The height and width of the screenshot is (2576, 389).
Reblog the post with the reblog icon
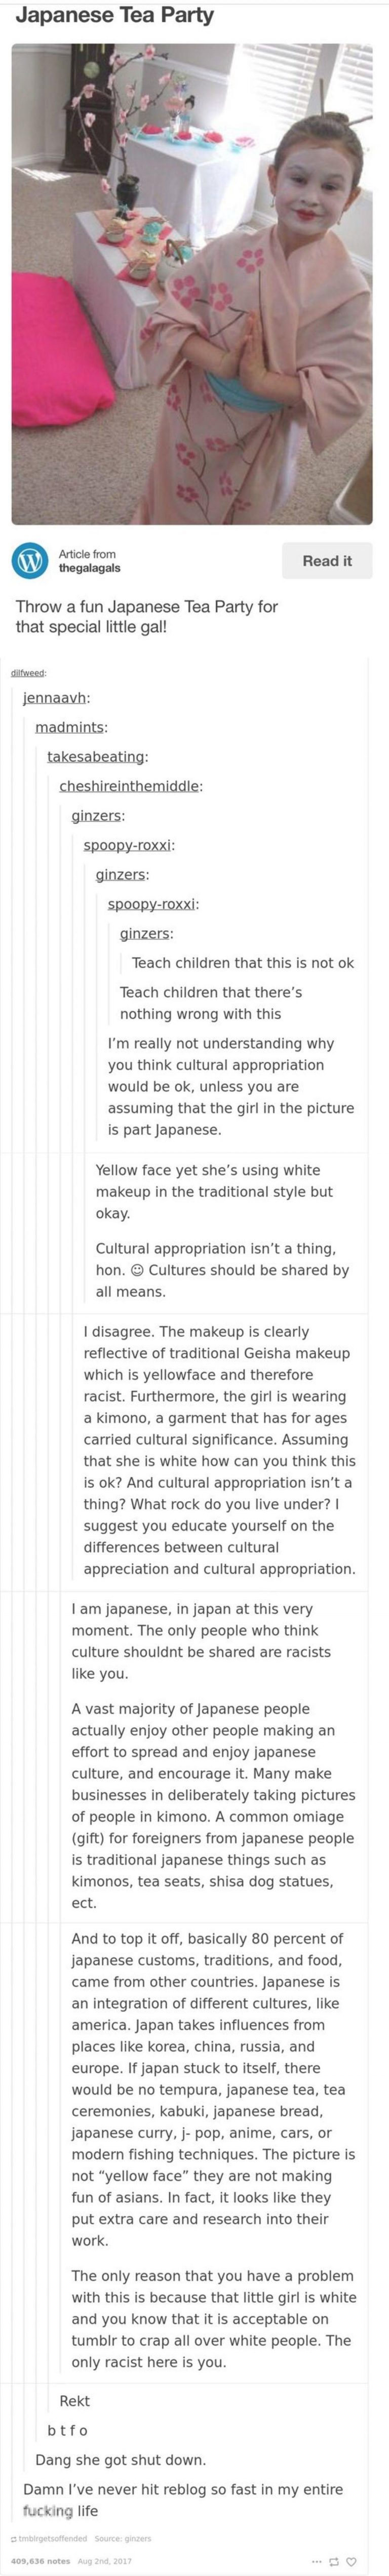coord(334,2560)
